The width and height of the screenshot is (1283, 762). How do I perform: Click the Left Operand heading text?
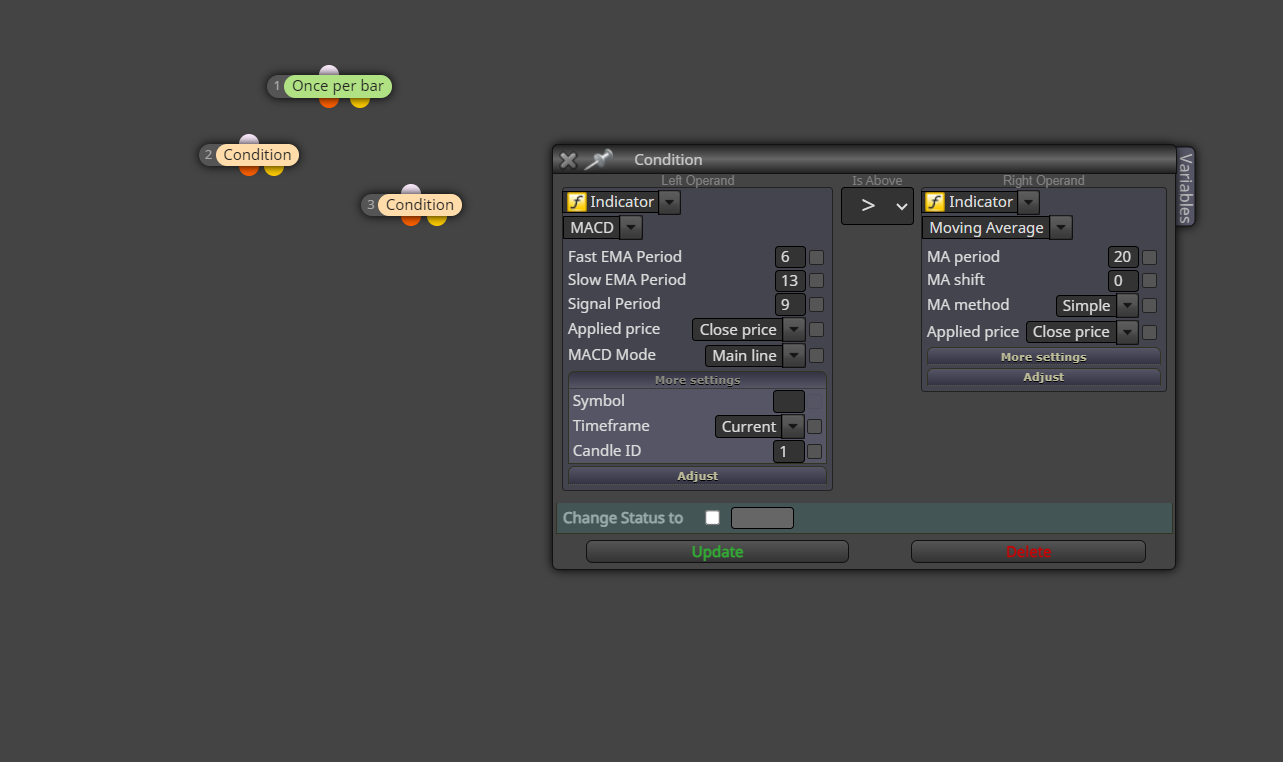point(698,181)
